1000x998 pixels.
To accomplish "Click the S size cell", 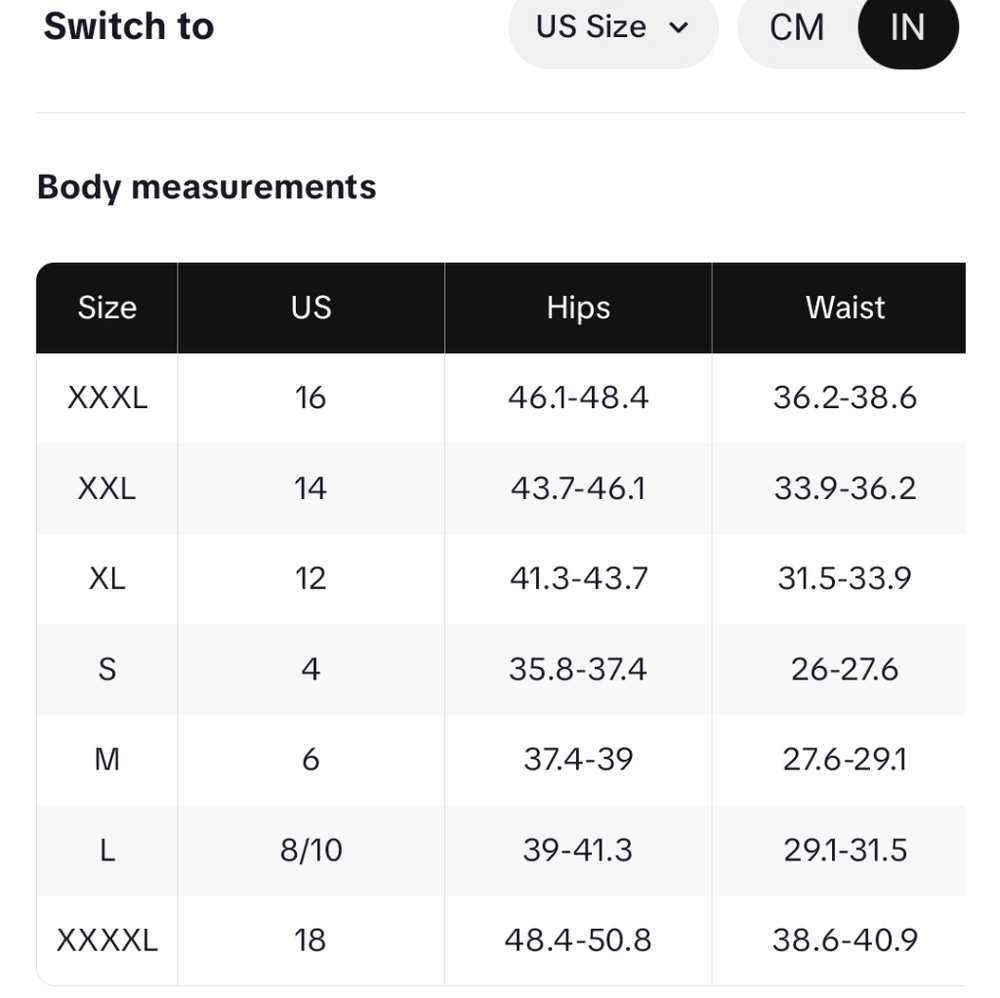I will tap(107, 670).
